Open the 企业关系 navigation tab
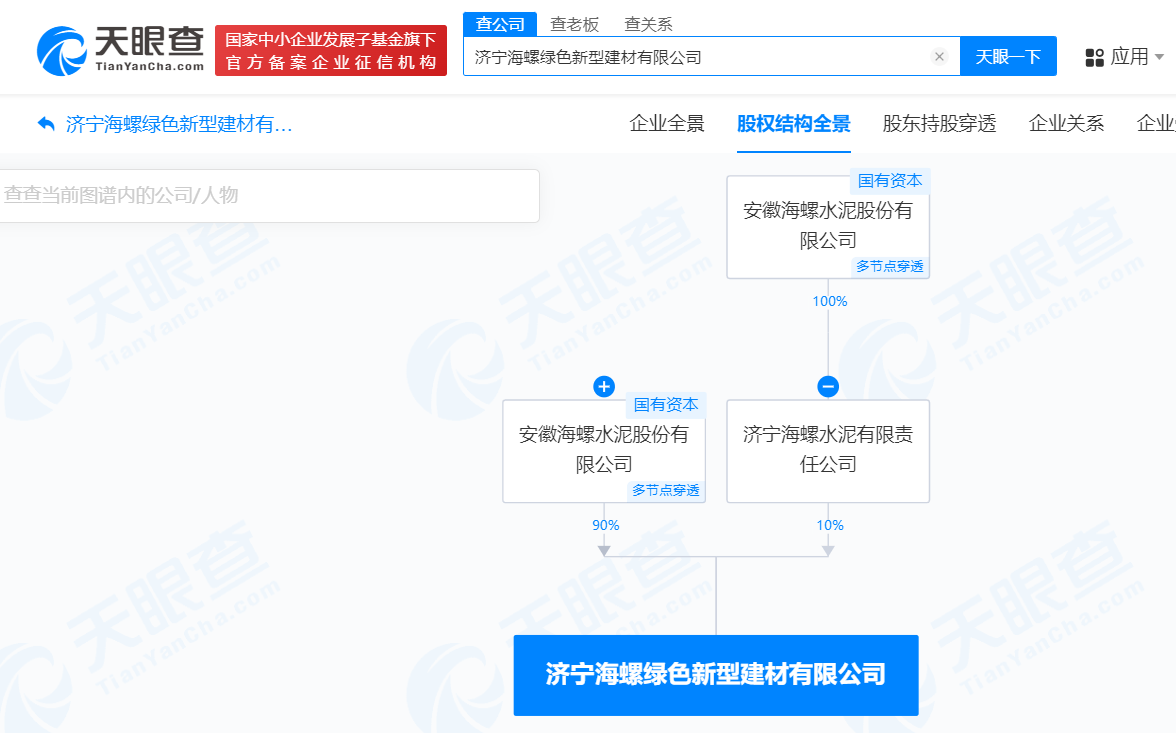 [1066, 123]
